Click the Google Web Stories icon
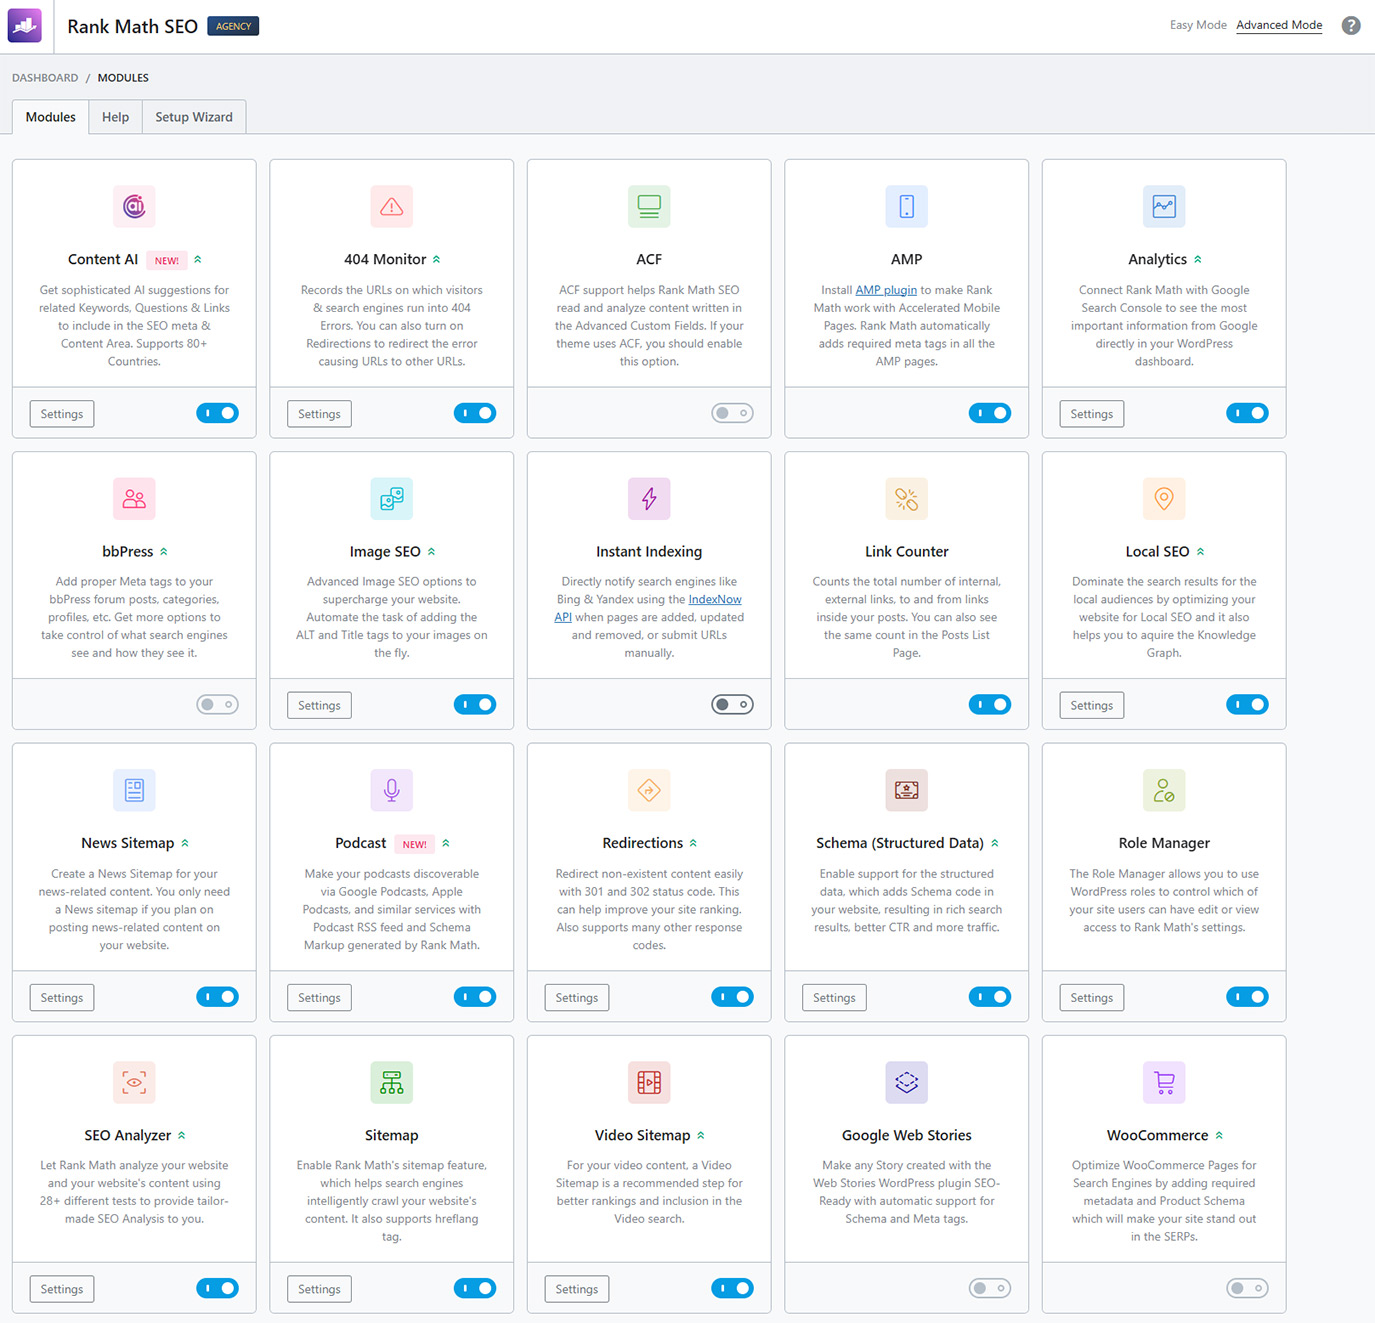 [907, 1082]
